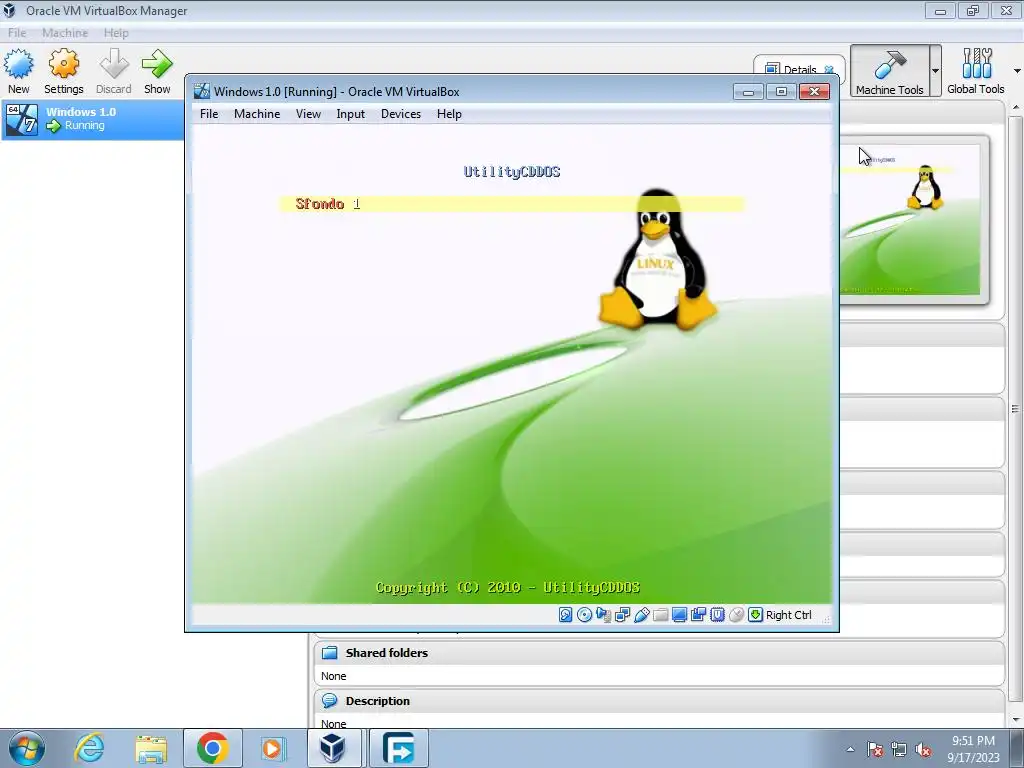Click audio icon in VM status bar
The image size is (1024, 768).
(x=603, y=615)
